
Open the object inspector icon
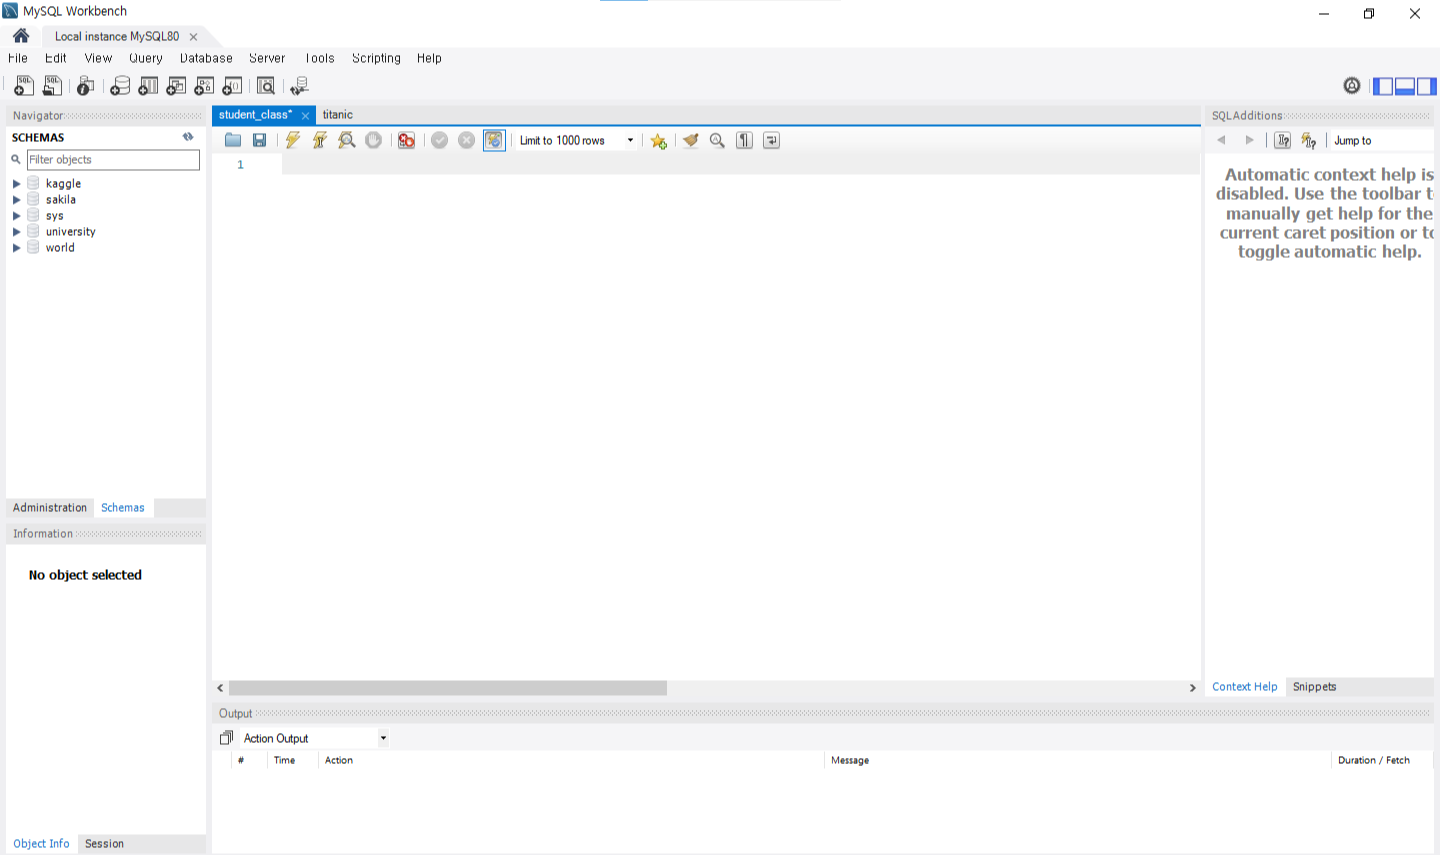[86, 86]
